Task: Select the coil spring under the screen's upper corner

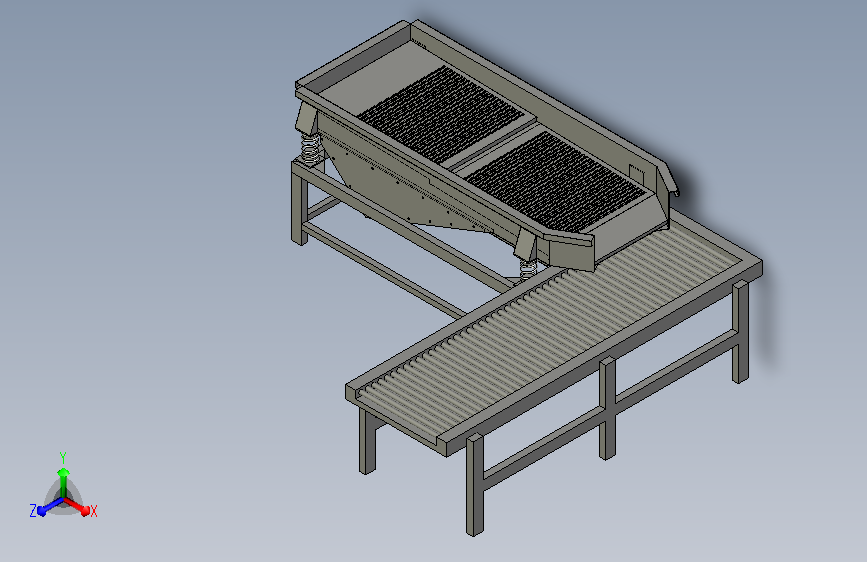Action: 311,149
